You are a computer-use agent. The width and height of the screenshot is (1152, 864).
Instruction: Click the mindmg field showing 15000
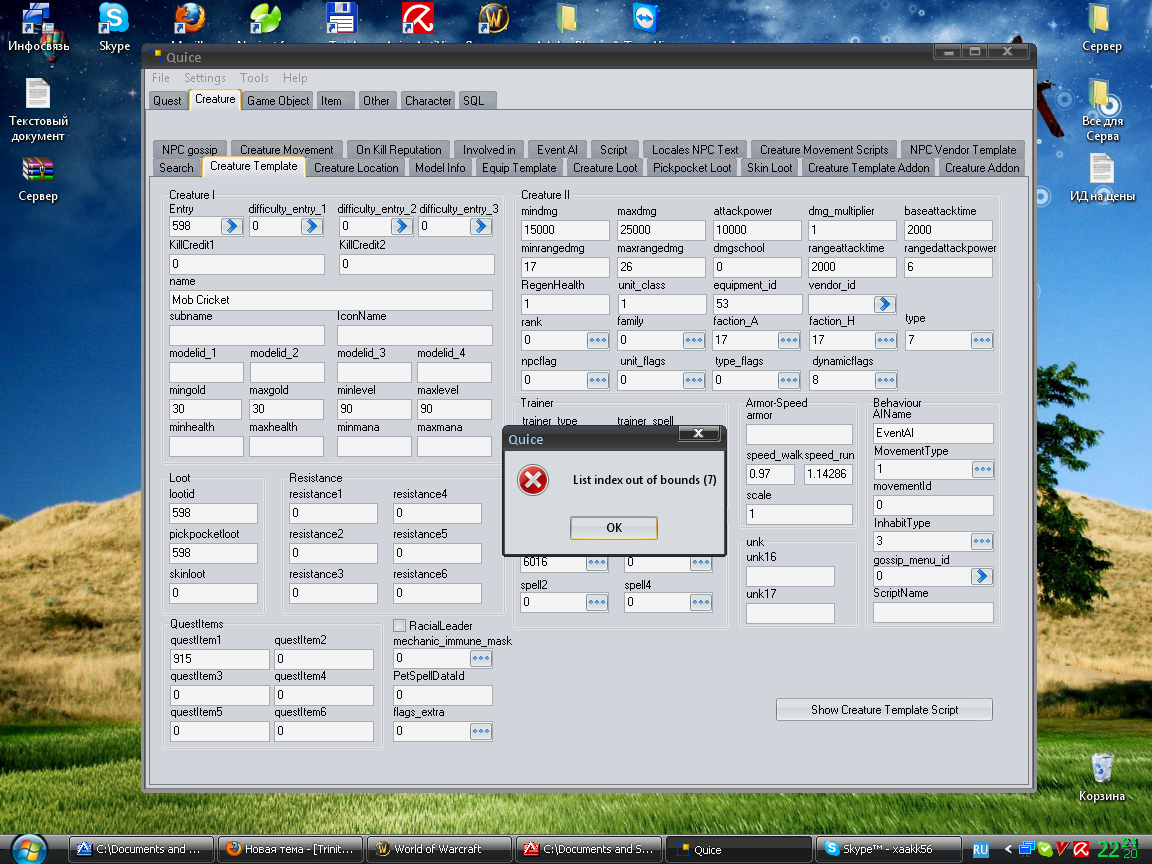pyautogui.click(x=565, y=230)
